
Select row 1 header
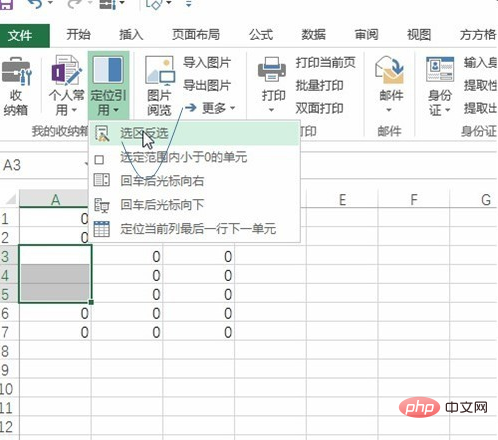[9, 219]
